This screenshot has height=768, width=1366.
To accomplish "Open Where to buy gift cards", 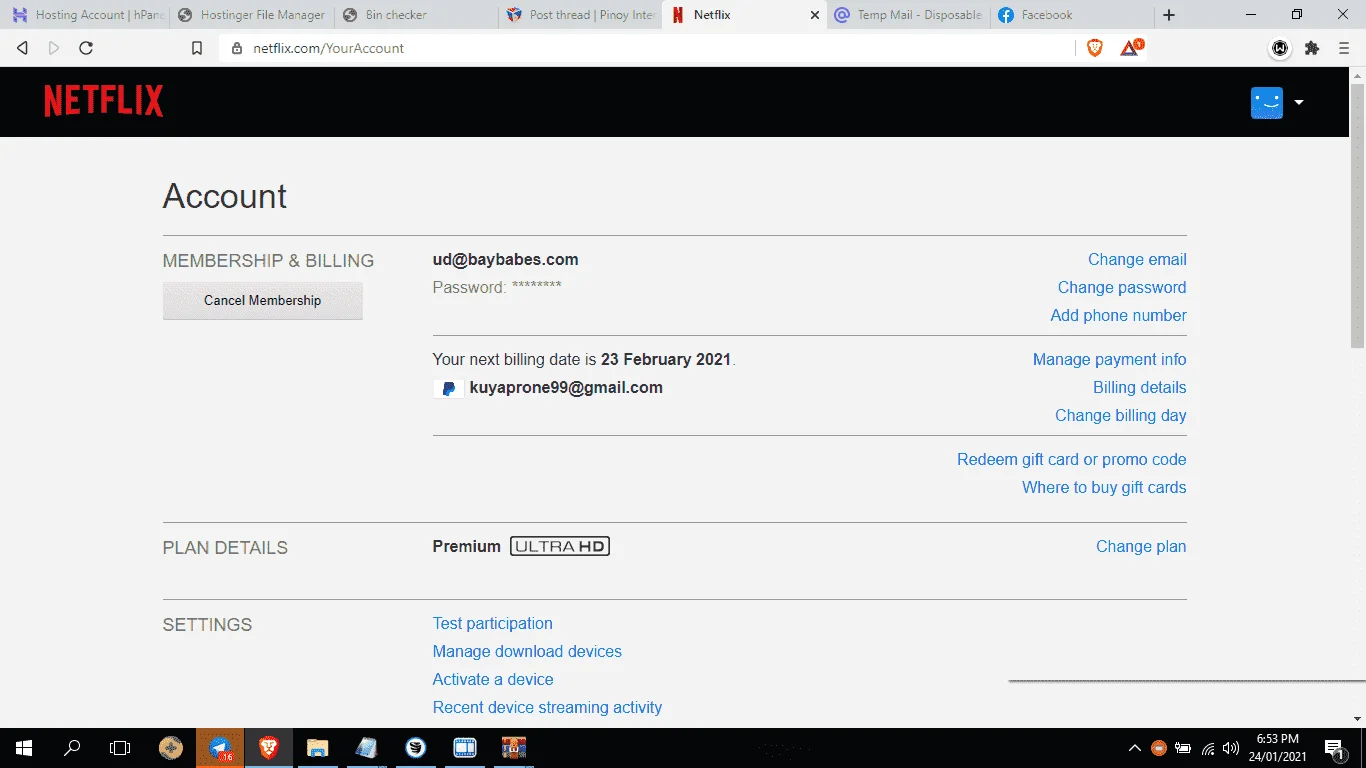I will tap(1104, 488).
